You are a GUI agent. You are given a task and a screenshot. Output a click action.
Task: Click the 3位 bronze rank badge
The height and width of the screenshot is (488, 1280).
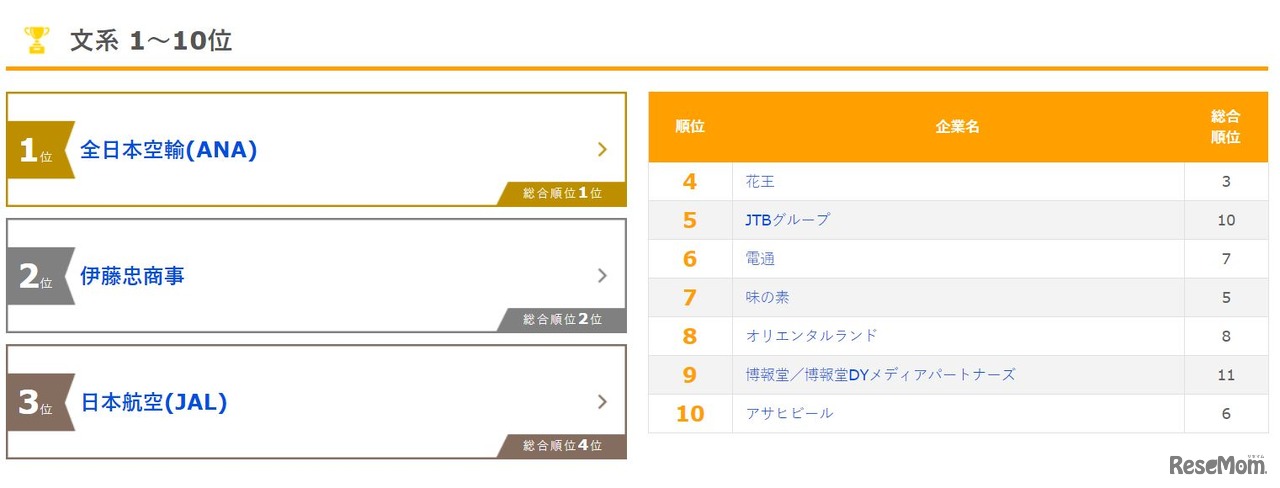pos(38,402)
